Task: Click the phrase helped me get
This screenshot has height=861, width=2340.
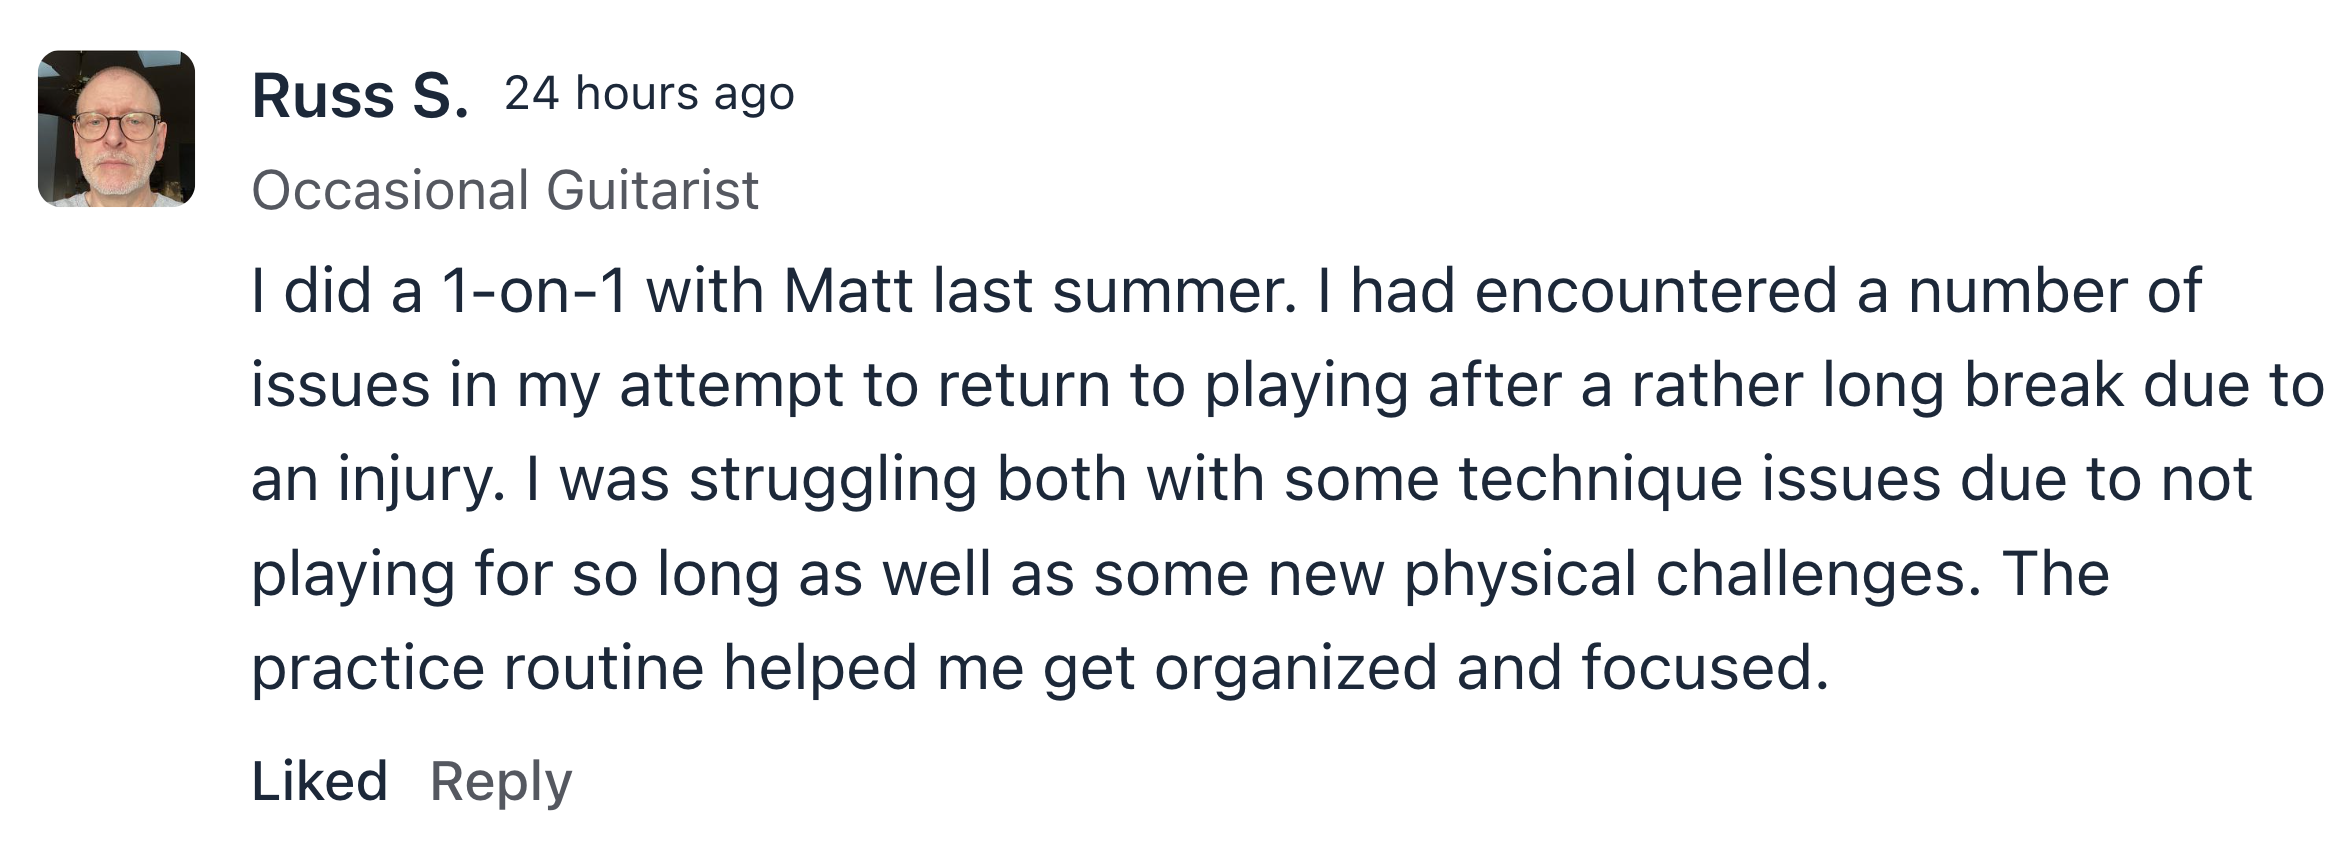Action: [x=929, y=669]
